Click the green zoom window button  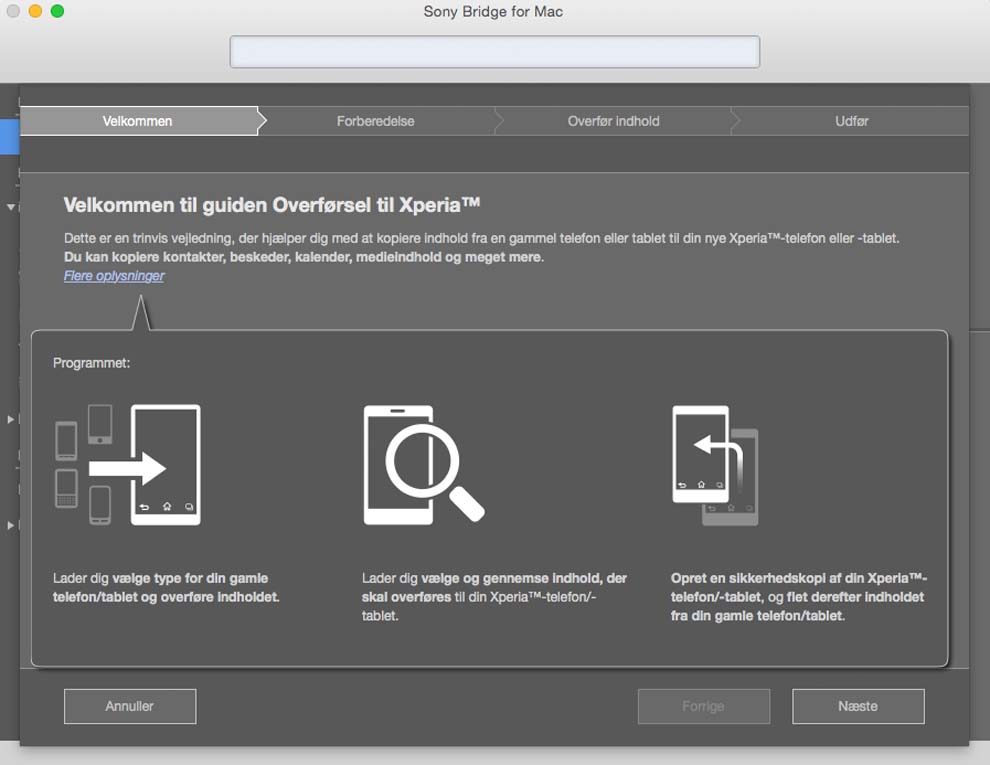pos(57,11)
